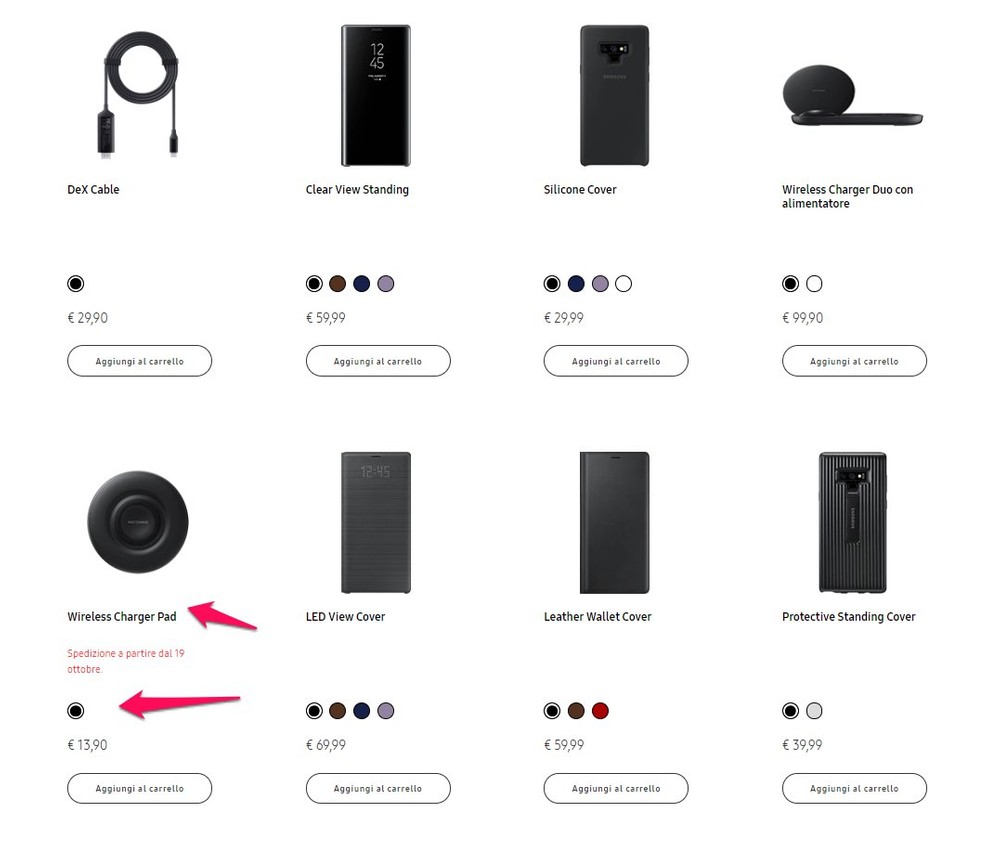
Task: Select brown color for Clear View Standing
Action: (x=337, y=284)
